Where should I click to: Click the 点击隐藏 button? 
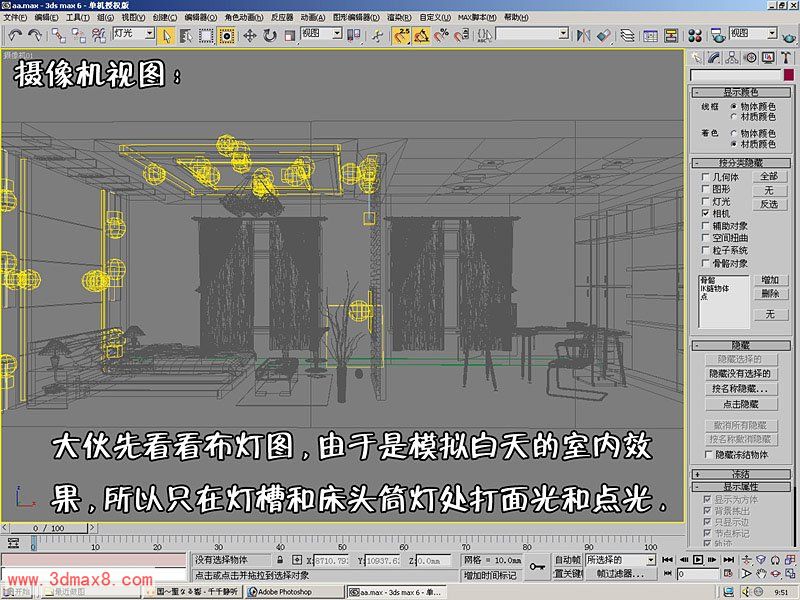point(741,404)
